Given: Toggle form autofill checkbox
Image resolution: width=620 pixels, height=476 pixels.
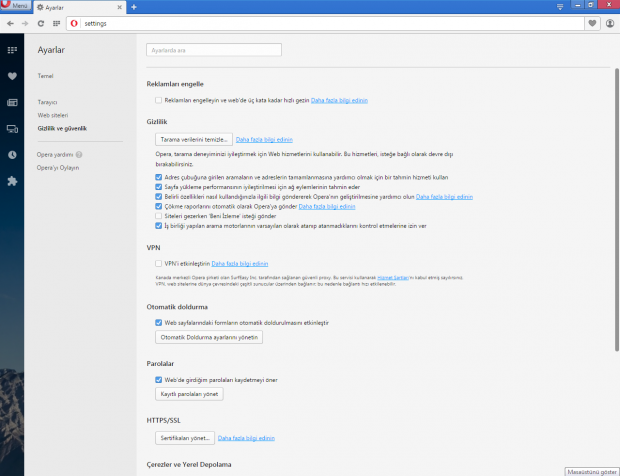Looking at the screenshot, I should point(159,323).
